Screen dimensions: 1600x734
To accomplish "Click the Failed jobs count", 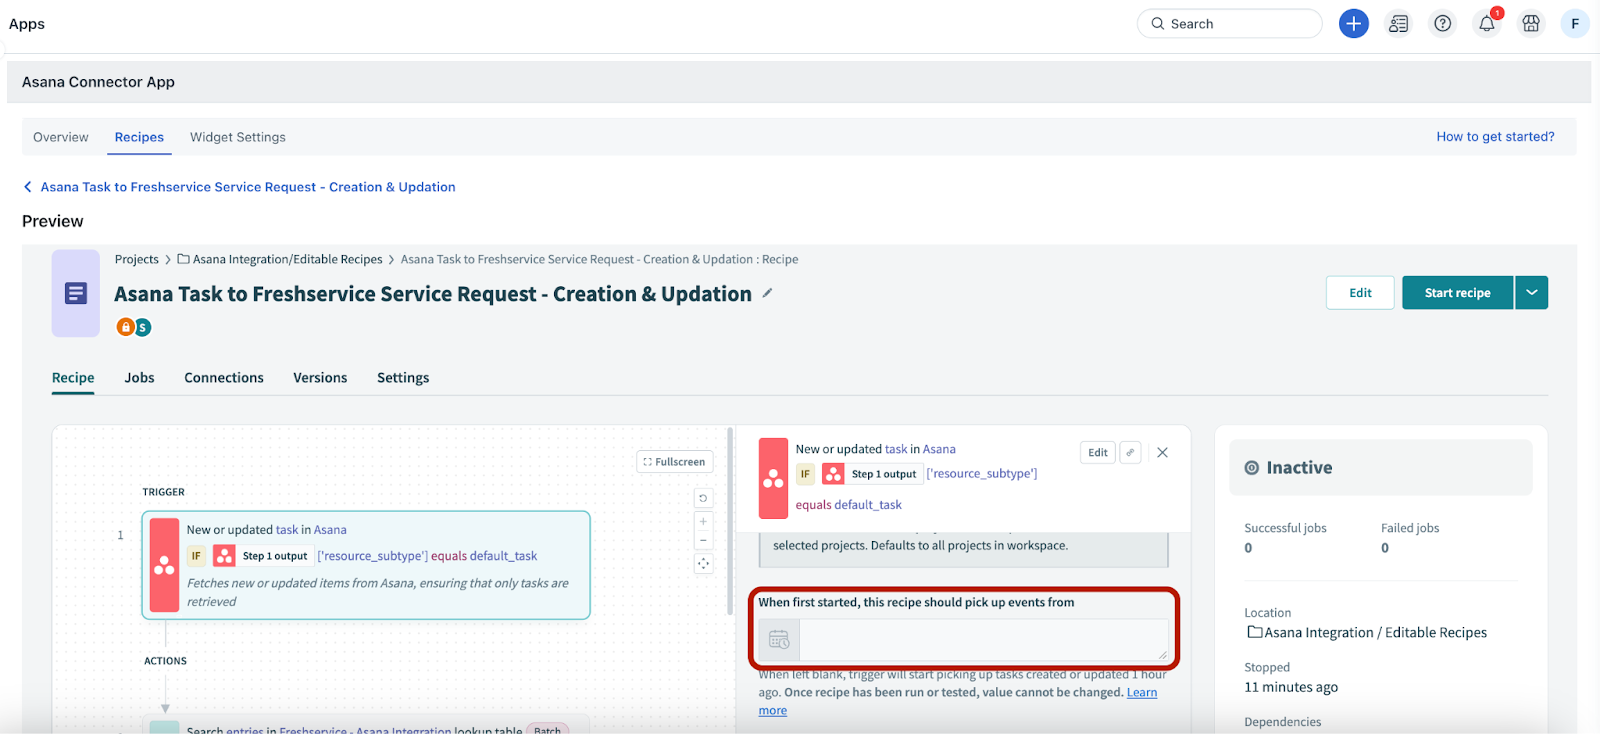I will pos(1385,548).
